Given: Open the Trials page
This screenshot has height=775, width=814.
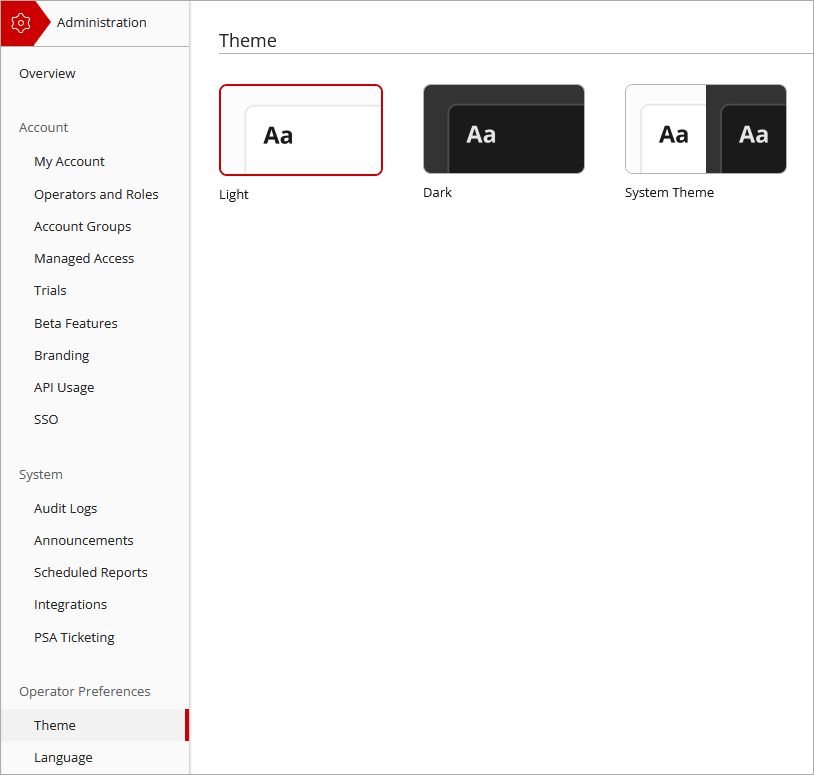Looking at the screenshot, I should point(50,290).
